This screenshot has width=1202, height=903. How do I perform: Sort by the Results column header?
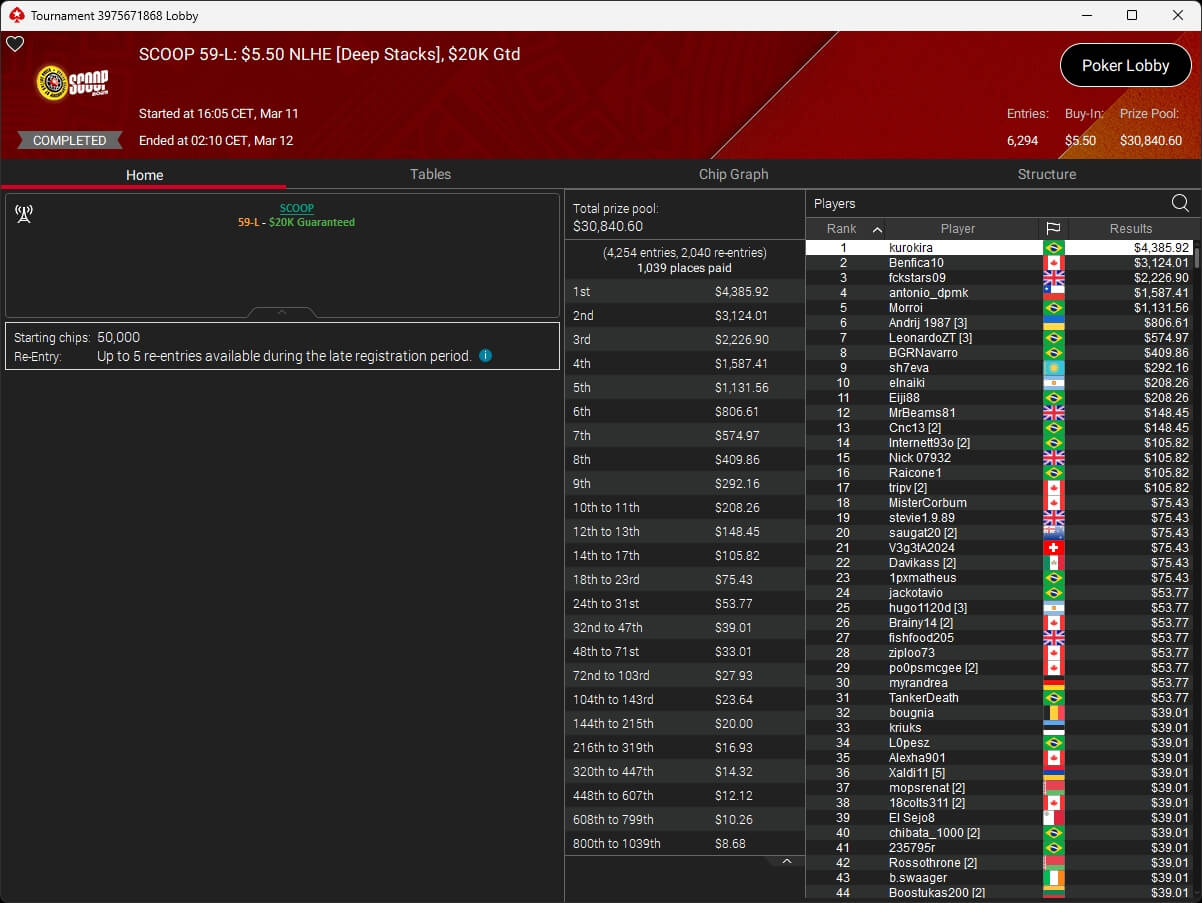pyautogui.click(x=1130, y=229)
